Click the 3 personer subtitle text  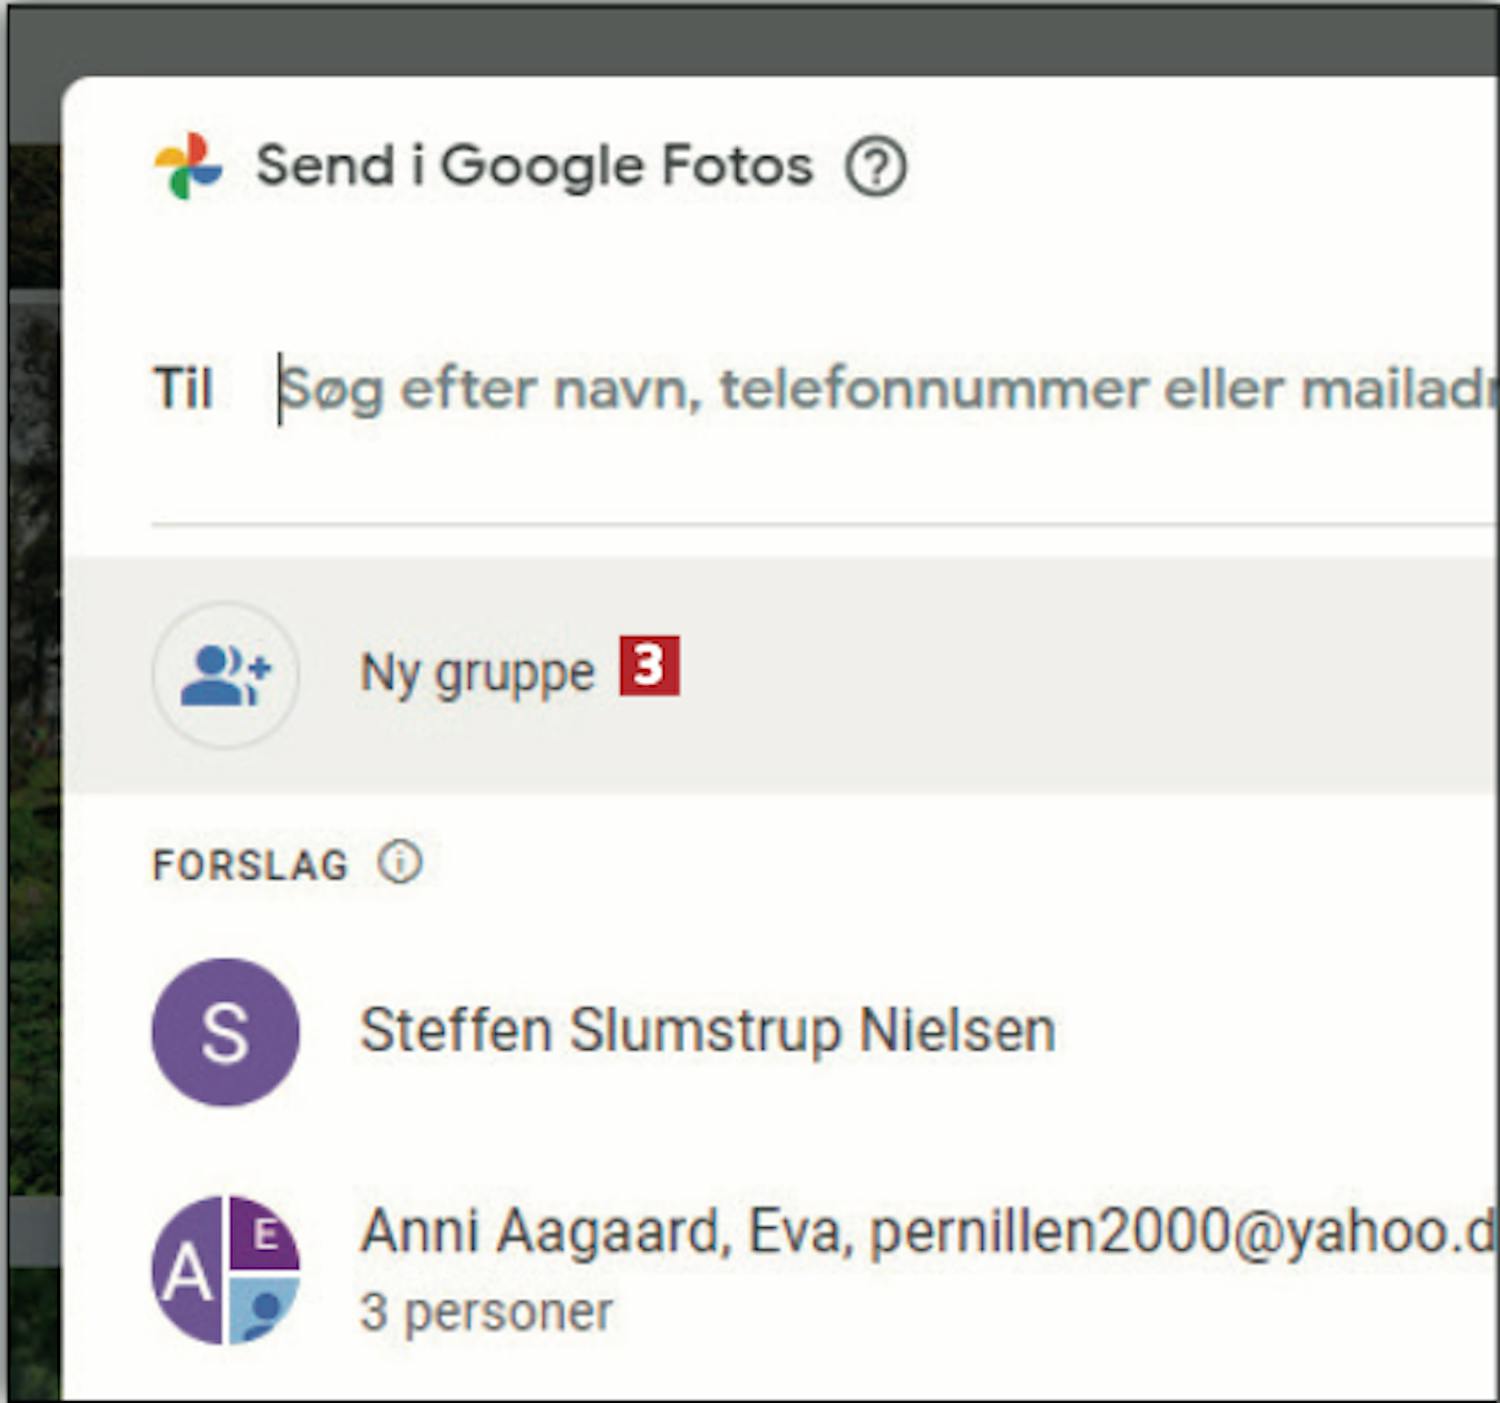point(486,1312)
